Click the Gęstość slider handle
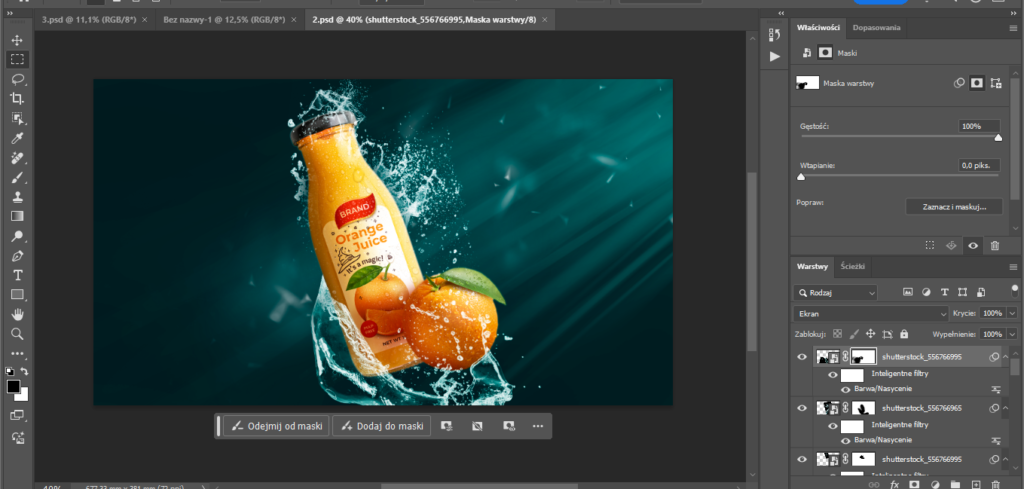The height and width of the screenshot is (489, 1024). [998, 137]
